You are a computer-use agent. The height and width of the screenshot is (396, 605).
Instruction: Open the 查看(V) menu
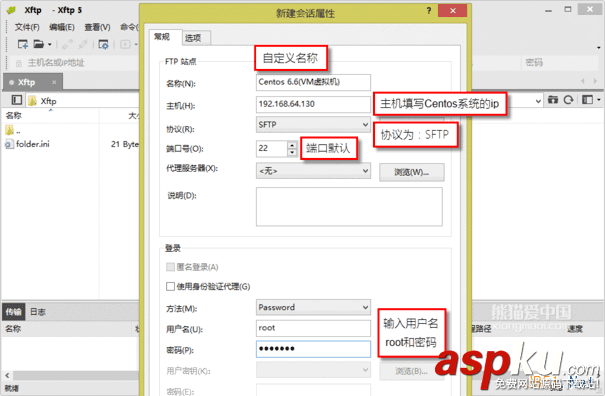(x=97, y=27)
